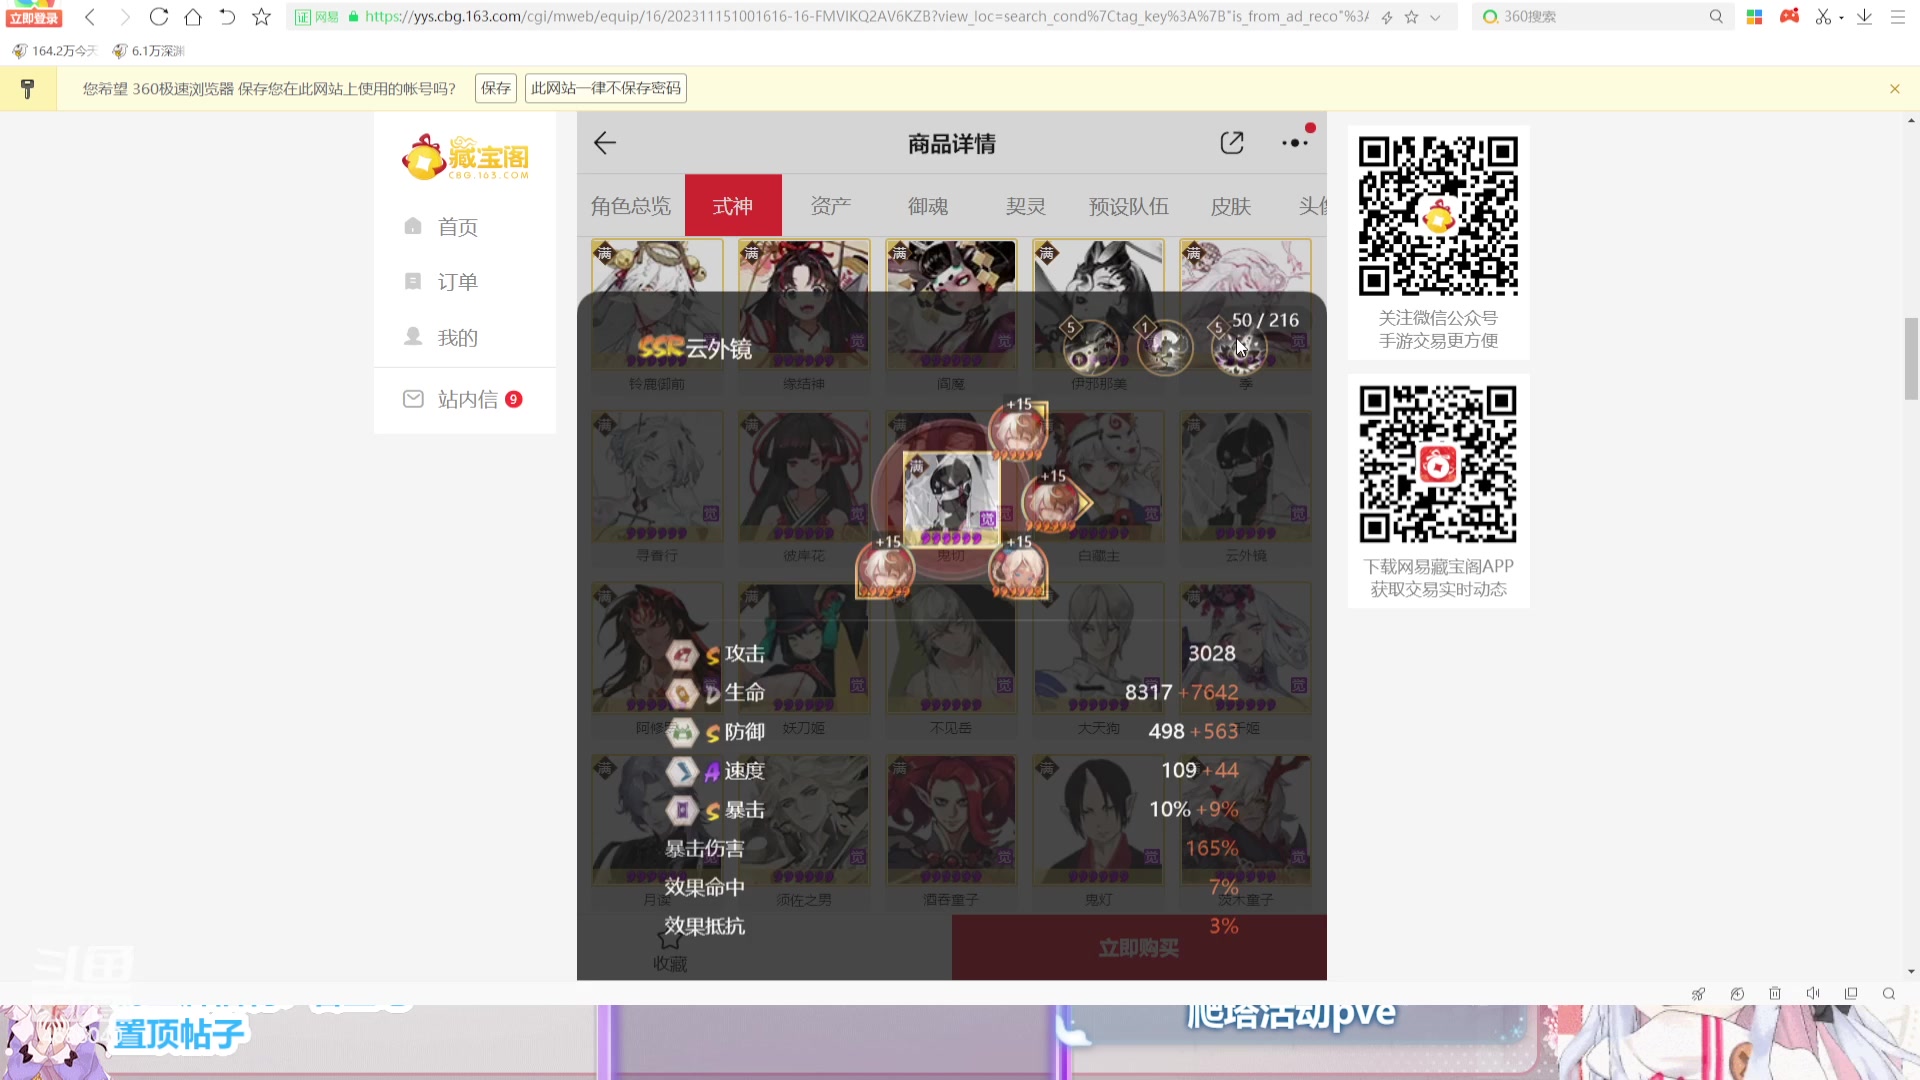1920x1080 pixels.
Task: Open 订单 in the sidebar
Action: (458, 282)
